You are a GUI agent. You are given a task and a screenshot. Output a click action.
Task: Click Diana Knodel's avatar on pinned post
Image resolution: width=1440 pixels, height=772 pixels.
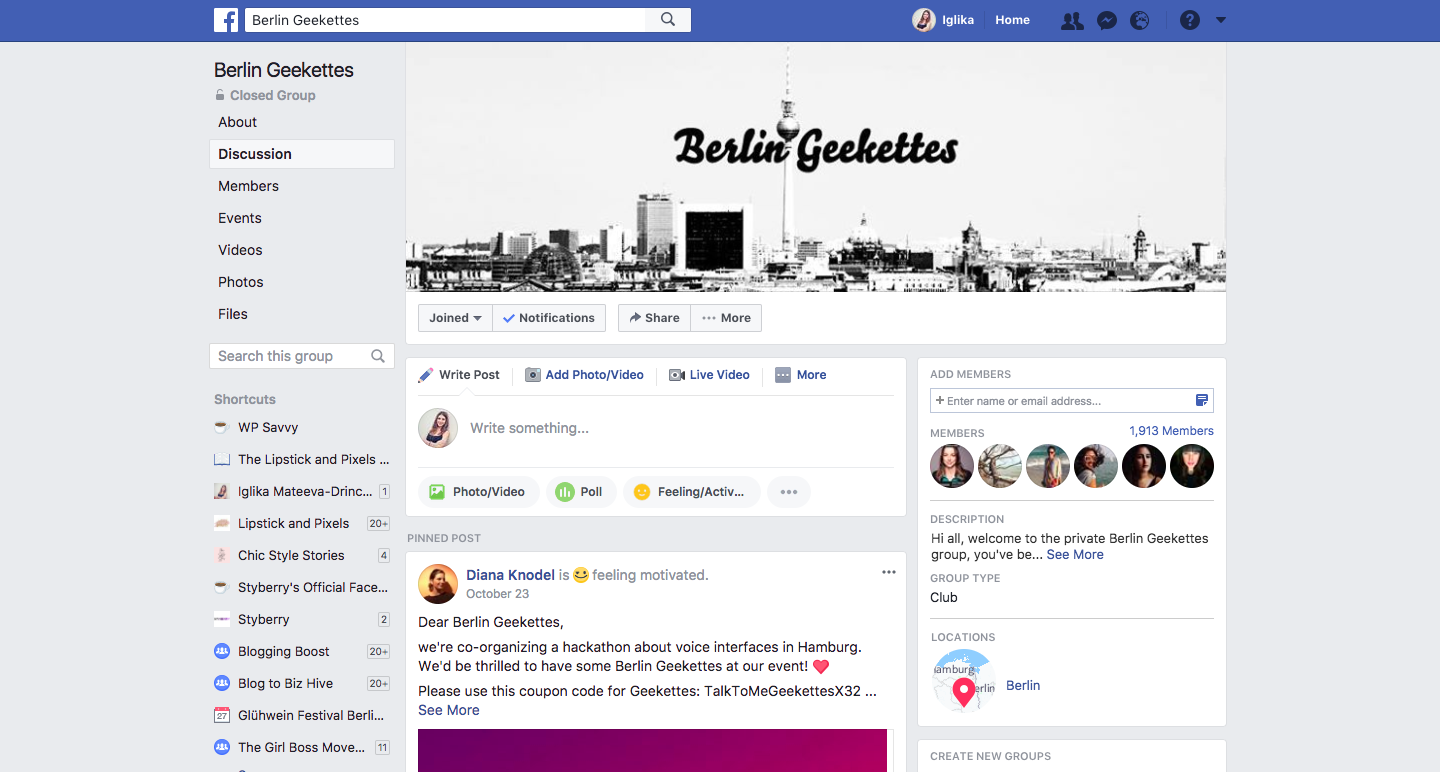point(438,584)
